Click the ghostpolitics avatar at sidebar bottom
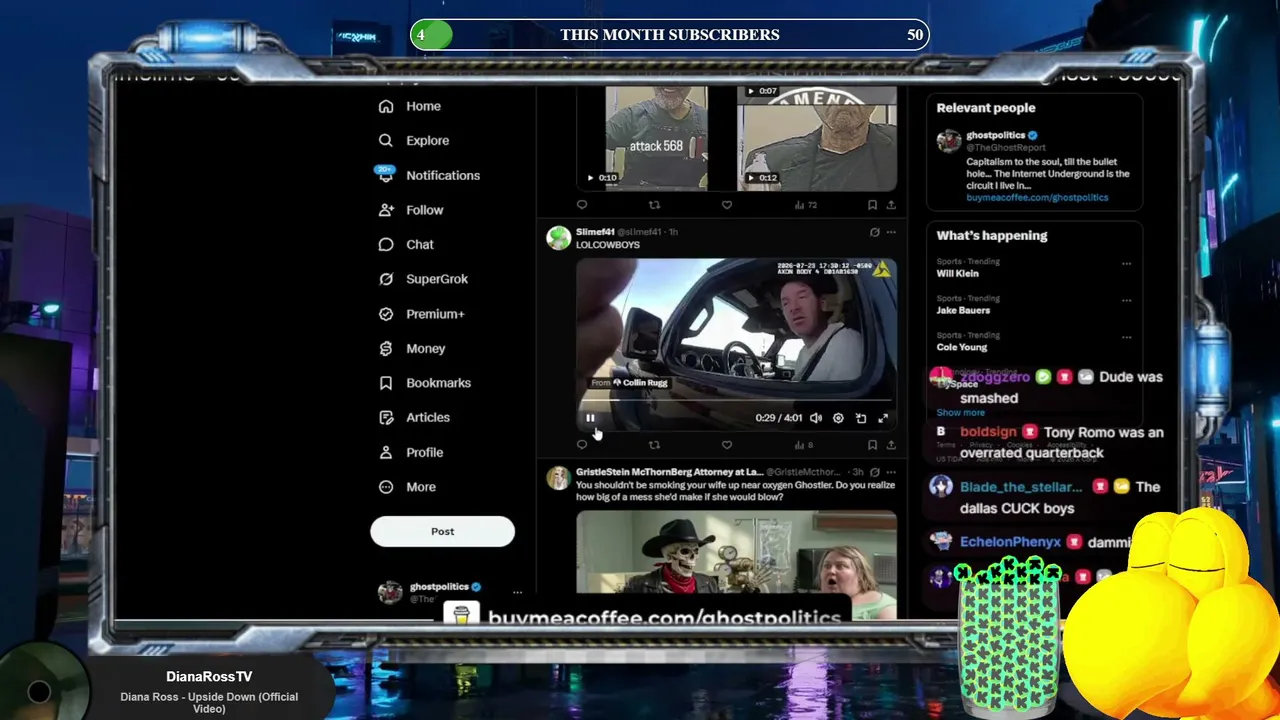Viewport: 1280px width, 720px height. 390,592
